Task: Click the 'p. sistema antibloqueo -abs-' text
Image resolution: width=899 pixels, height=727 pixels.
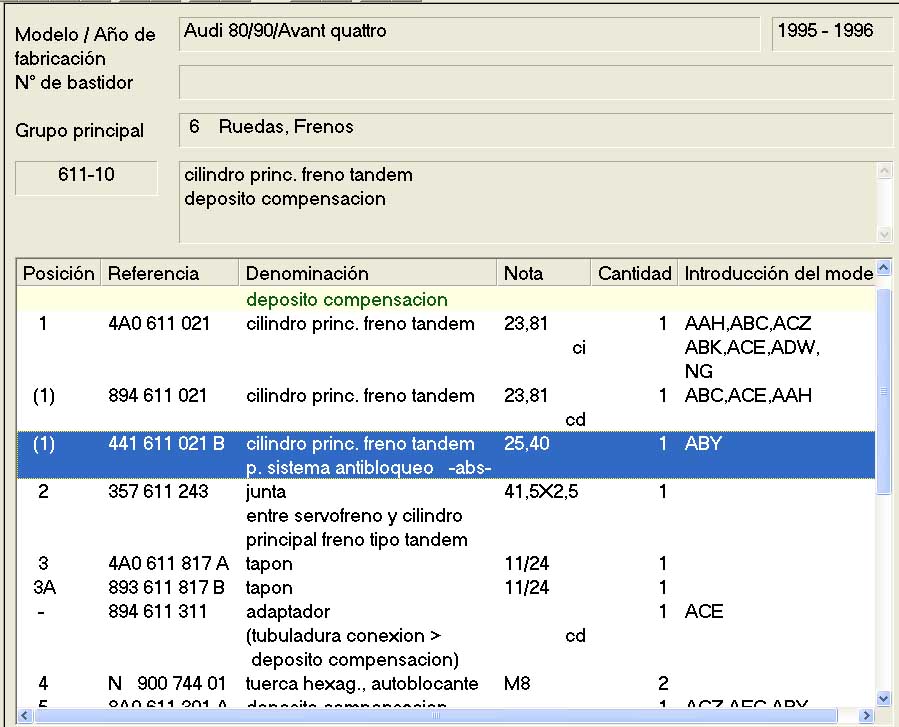Action: (x=369, y=468)
